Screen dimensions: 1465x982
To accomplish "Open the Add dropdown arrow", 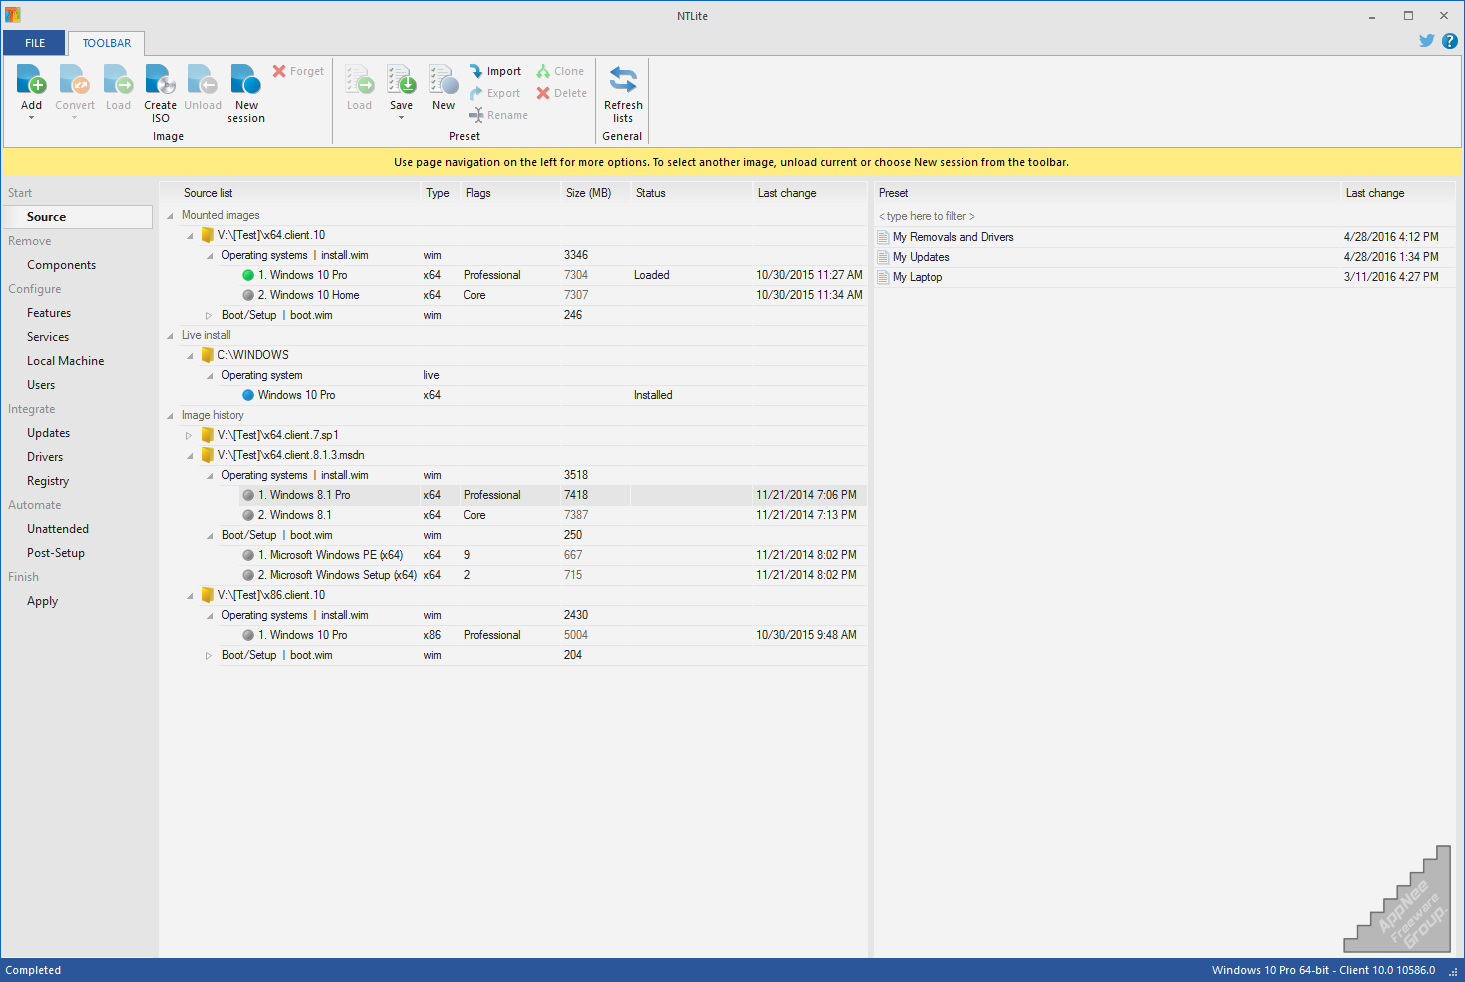I will pos(31,118).
